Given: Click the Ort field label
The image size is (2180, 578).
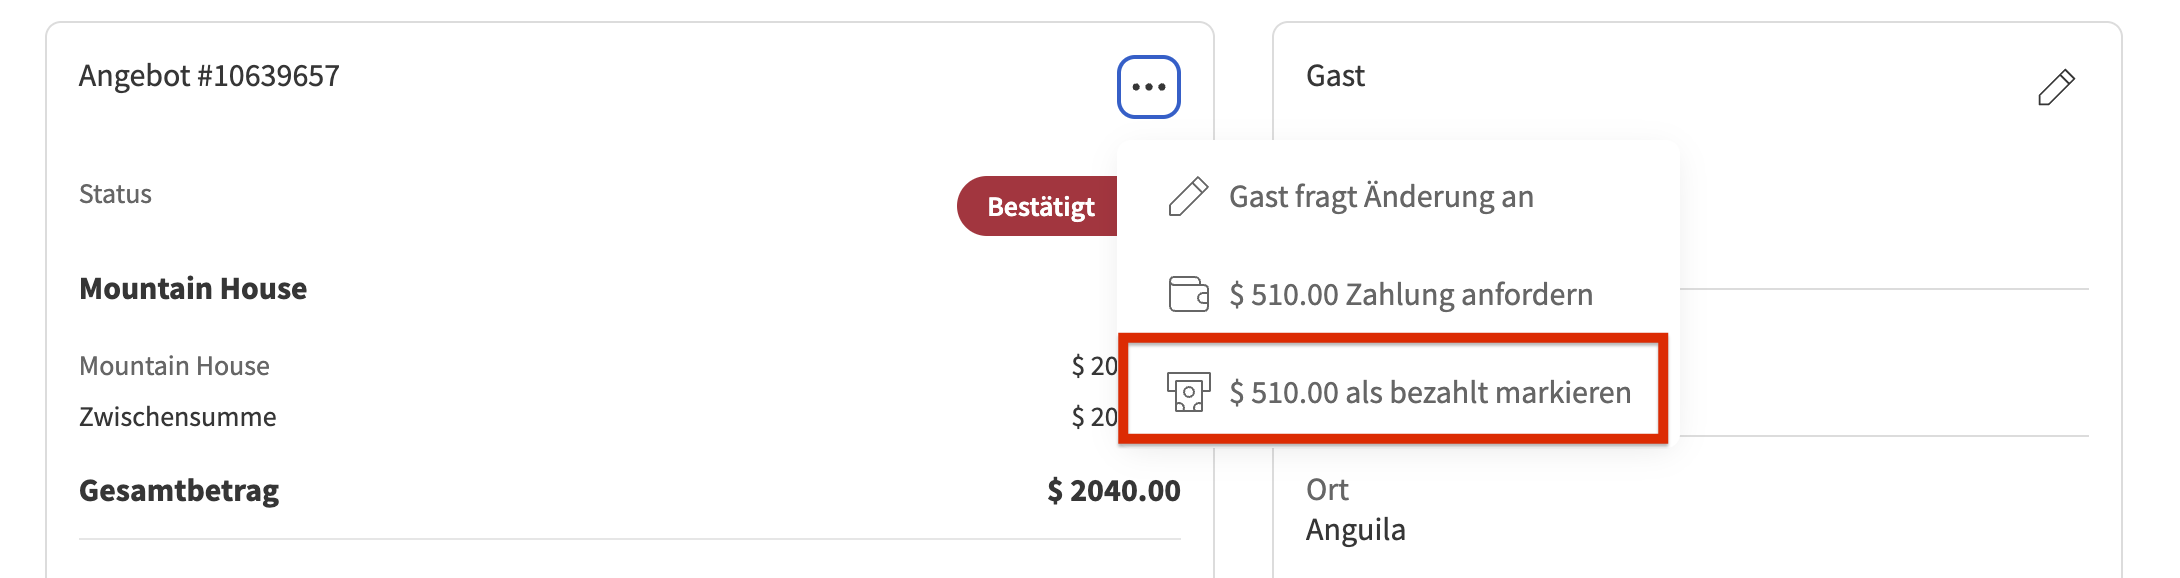Looking at the screenshot, I should point(1327,490).
